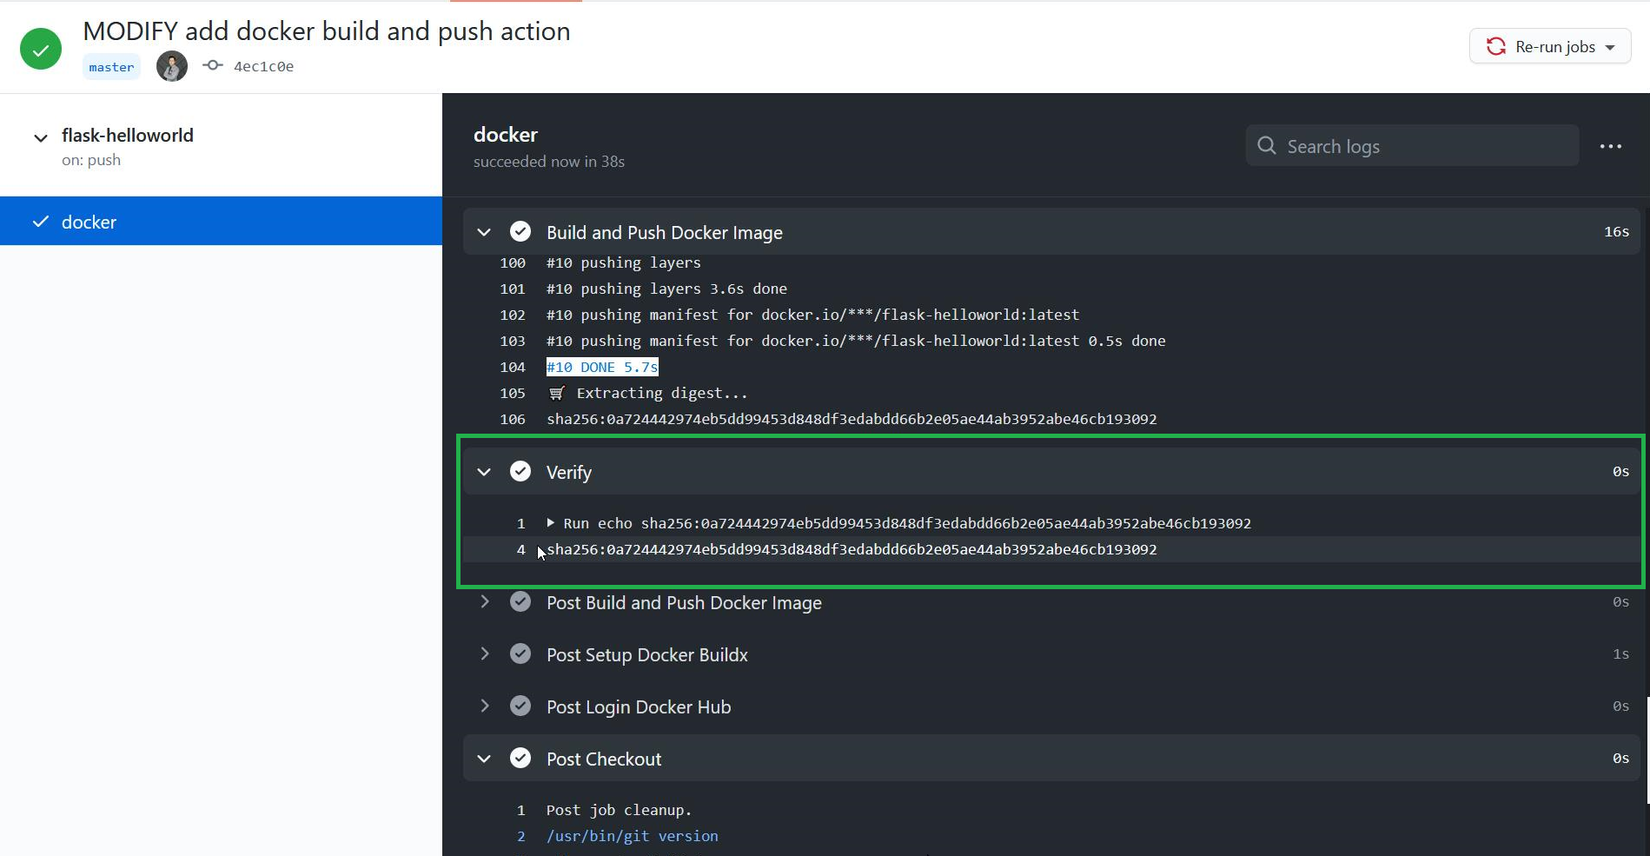This screenshot has width=1650, height=856.
Task: Click the Post Login Docker Hub status checkmark
Action: pos(520,706)
